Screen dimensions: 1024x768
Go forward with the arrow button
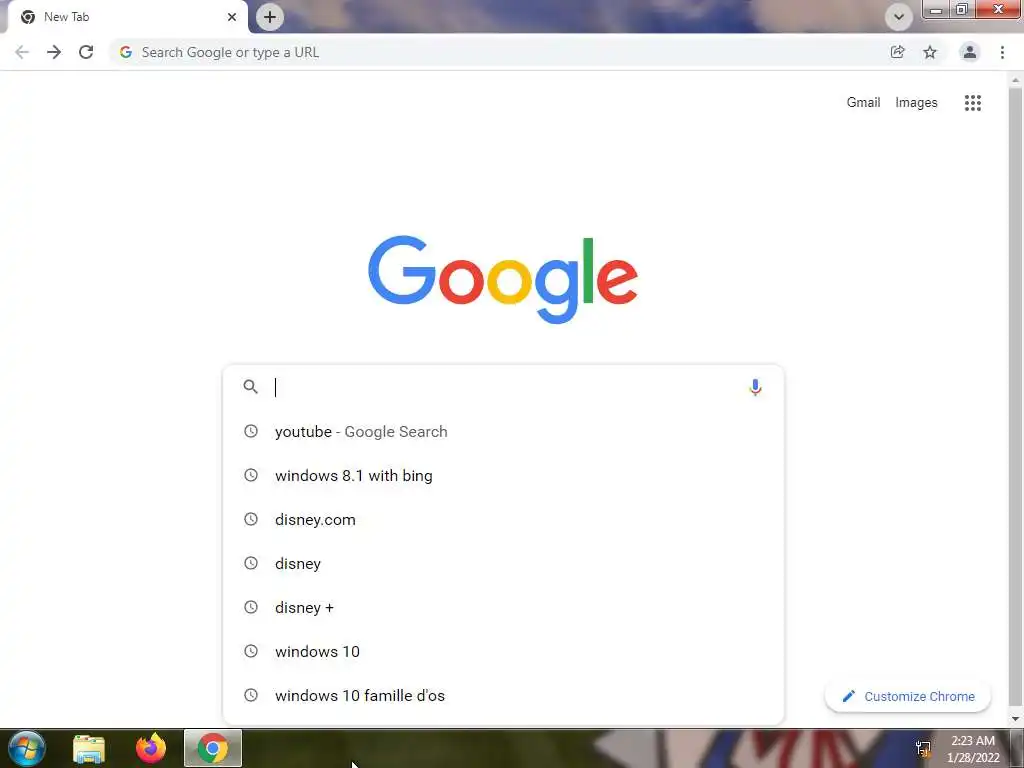click(54, 52)
